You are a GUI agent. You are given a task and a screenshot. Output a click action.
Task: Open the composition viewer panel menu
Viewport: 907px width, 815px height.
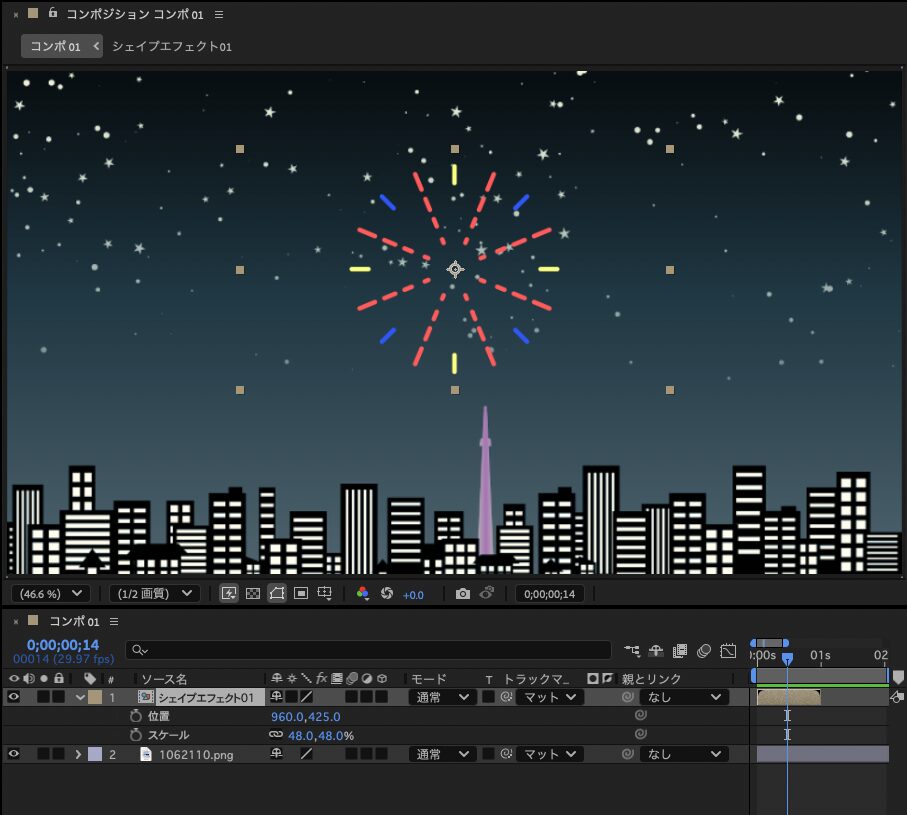219,14
